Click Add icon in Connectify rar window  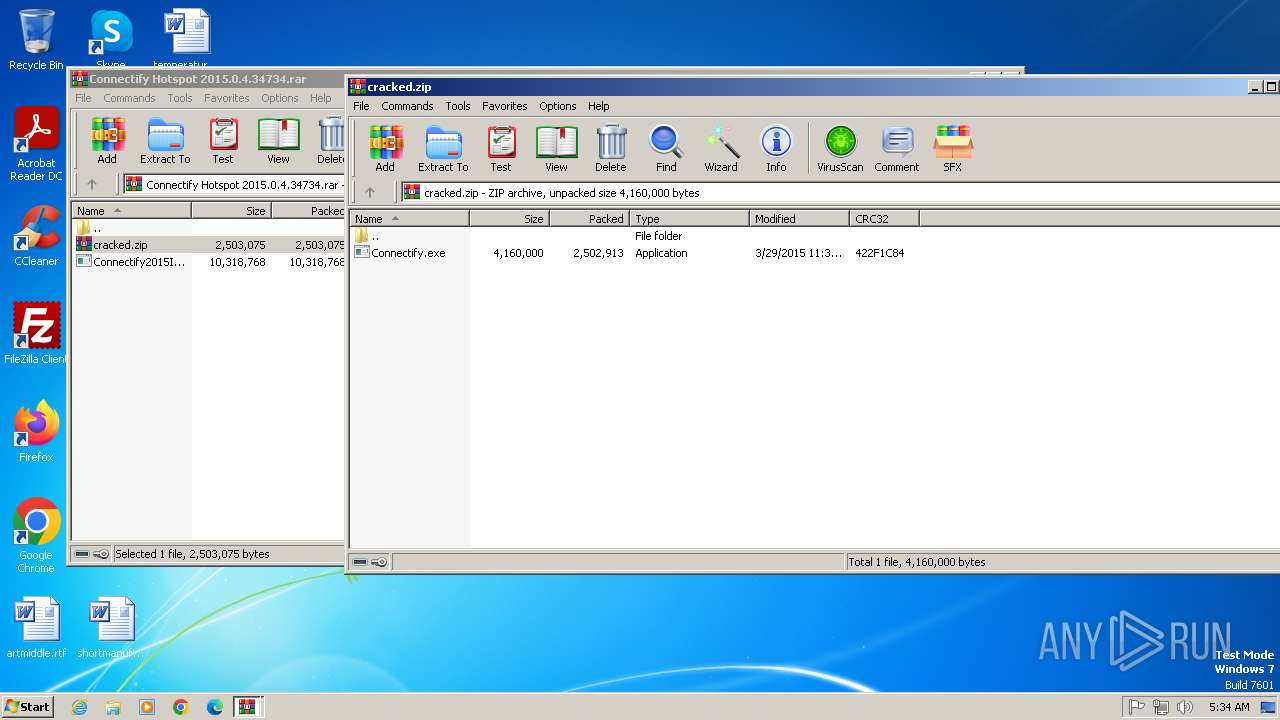(x=107, y=141)
